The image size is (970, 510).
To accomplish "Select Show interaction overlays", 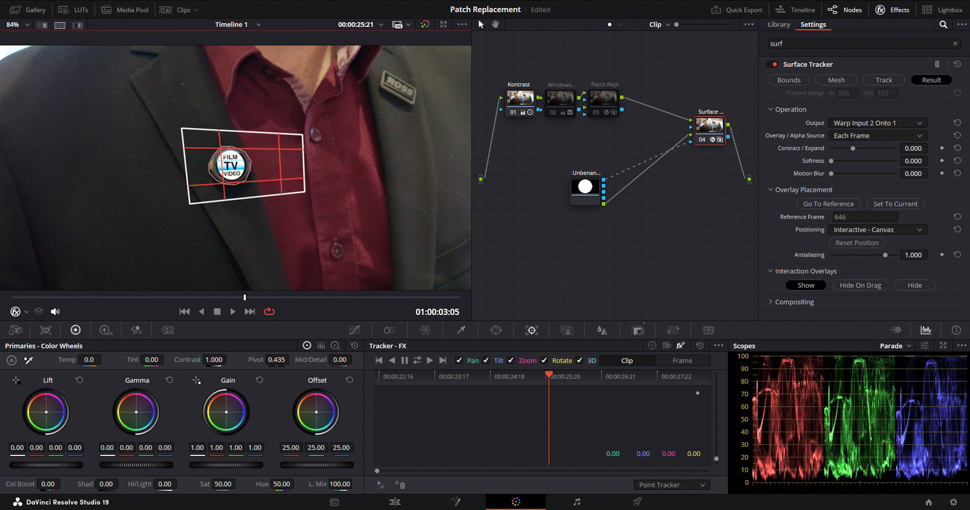I will point(806,285).
